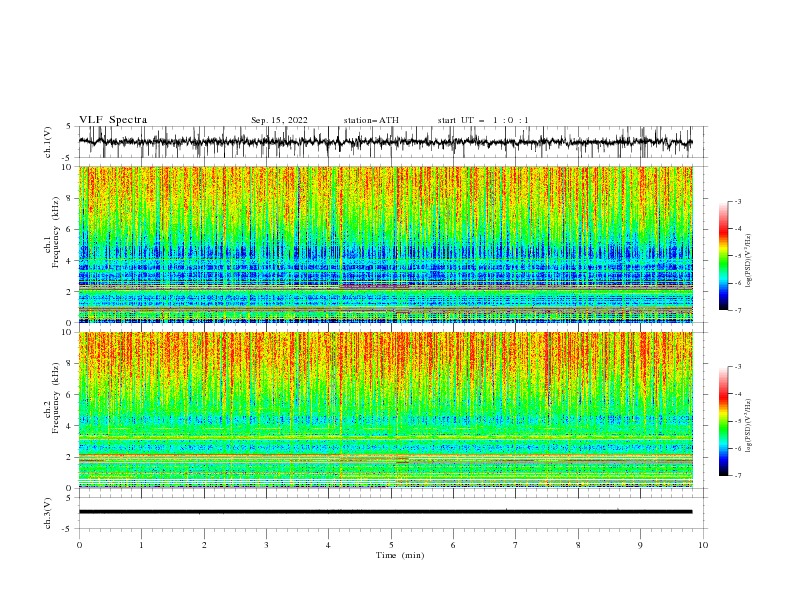Click the ch.2 spectrogram panel
The width and height of the screenshot is (792, 612).
386,410
